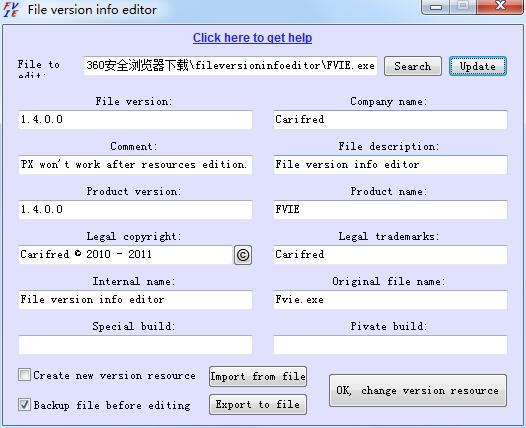Select the Company name text field
The image size is (526, 428).
click(390, 120)
